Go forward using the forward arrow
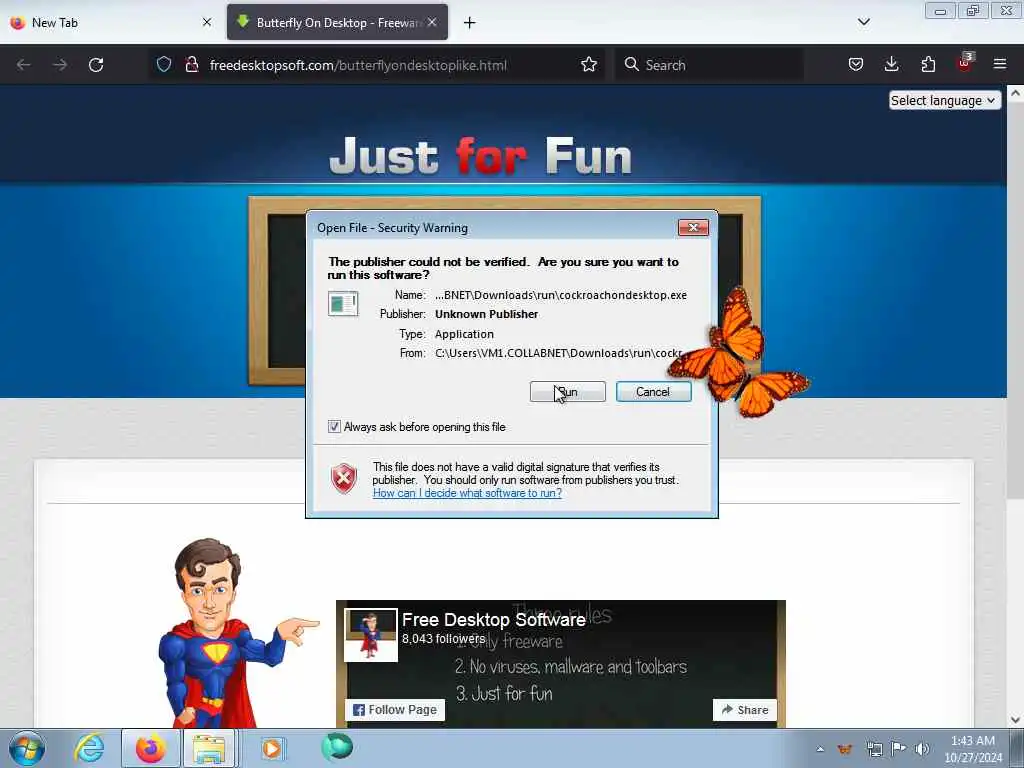Viewport: 1024px width, 768px height. click(60, 65)
